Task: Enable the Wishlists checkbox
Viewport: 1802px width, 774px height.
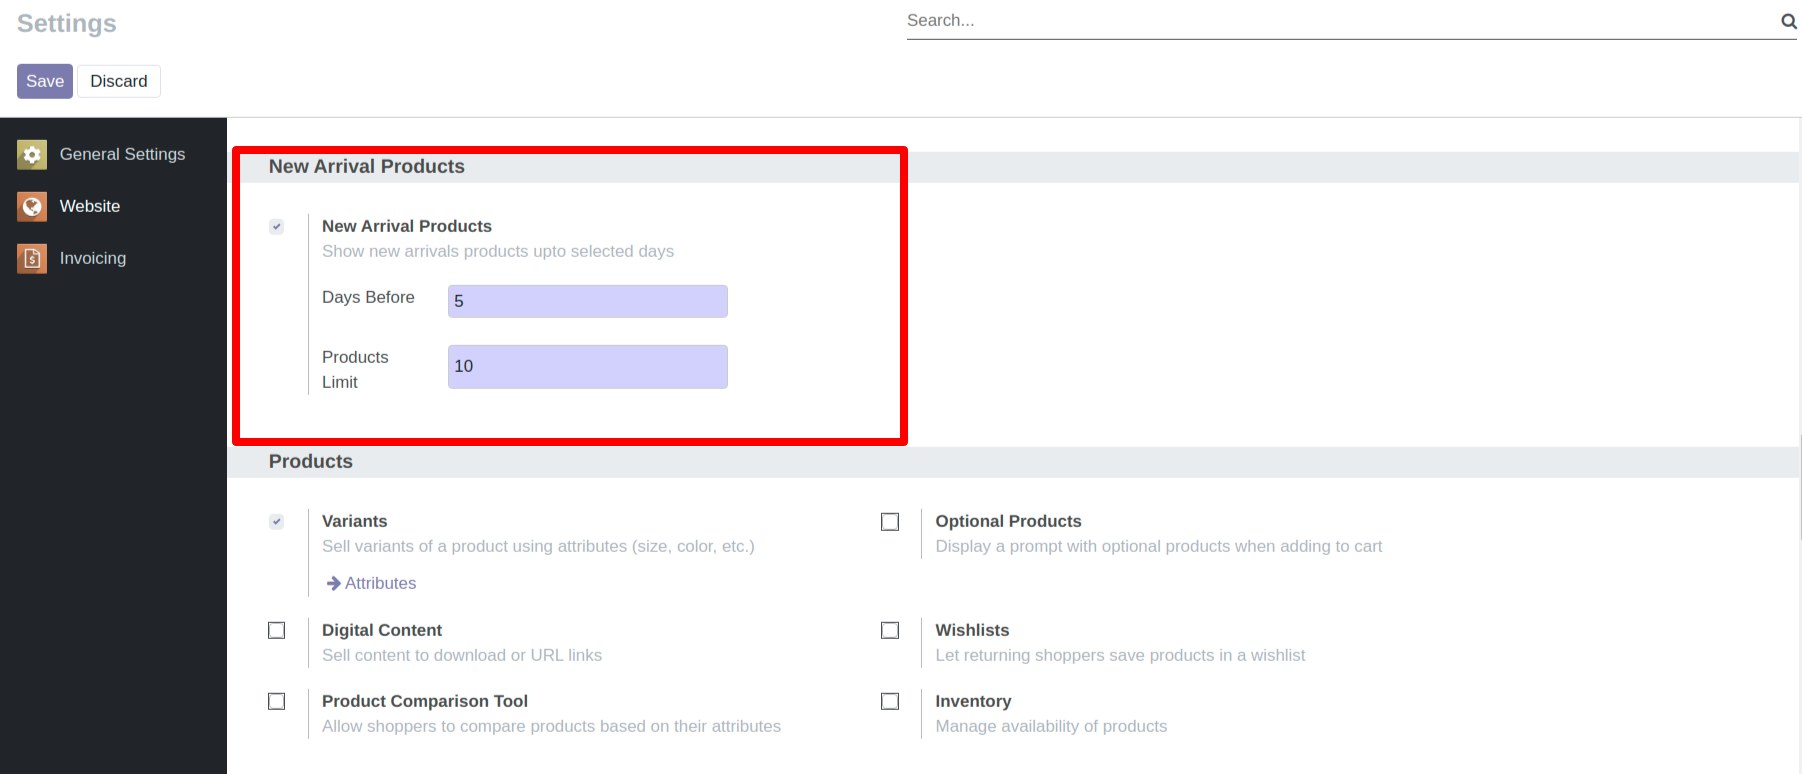Action: (890, 631)
